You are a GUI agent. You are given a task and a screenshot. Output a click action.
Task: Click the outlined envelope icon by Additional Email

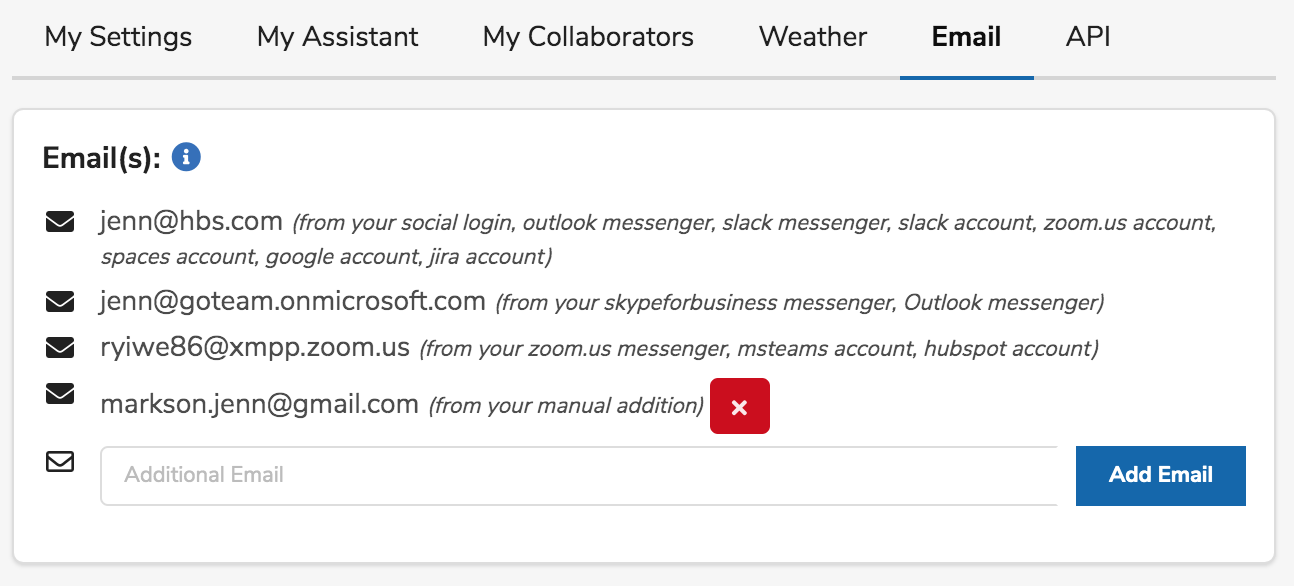(60, 462)
